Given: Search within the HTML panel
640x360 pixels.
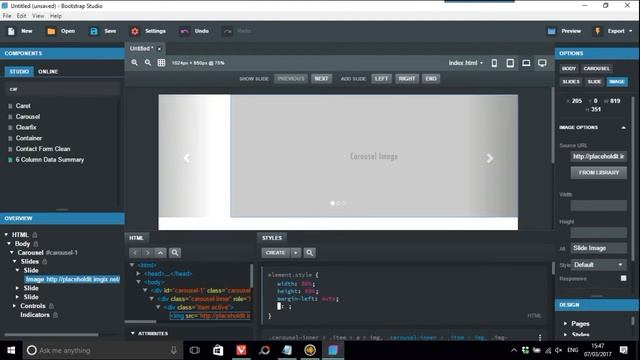Looking at the screenshot, I should [175, 253].
